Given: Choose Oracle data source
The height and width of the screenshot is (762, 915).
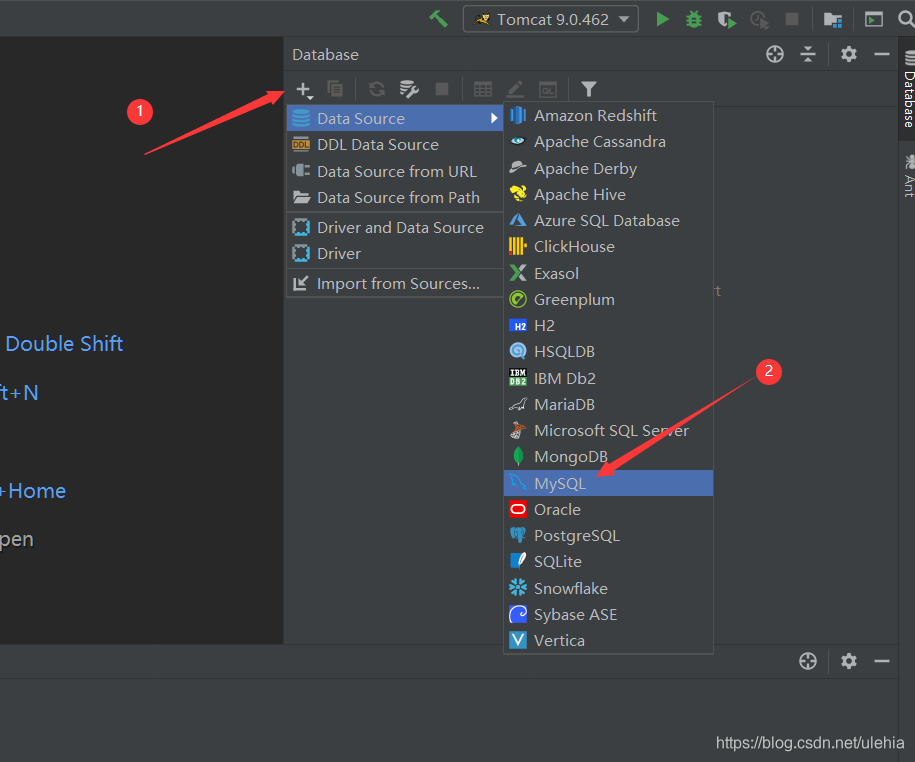Looking at the screenshot, I should tap(609, 509).
